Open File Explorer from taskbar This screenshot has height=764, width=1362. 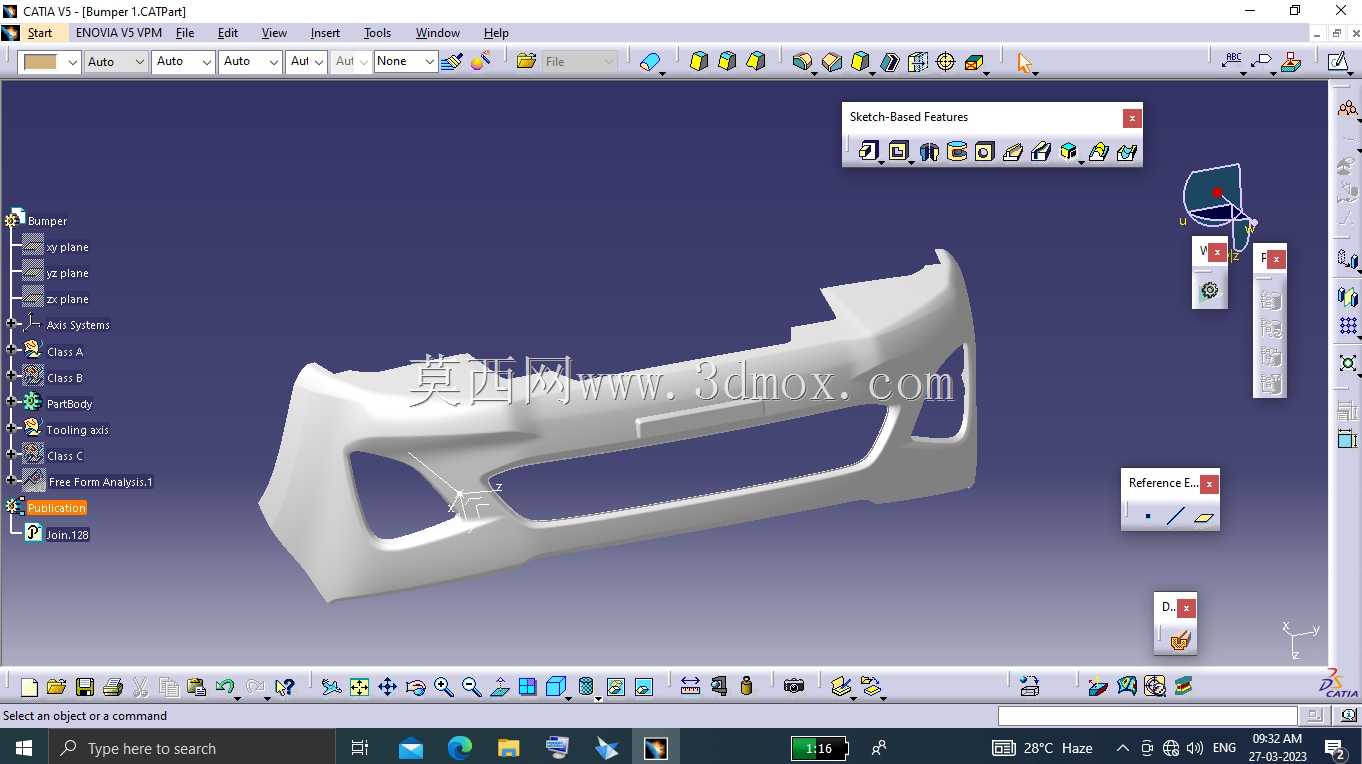[509, 748]
